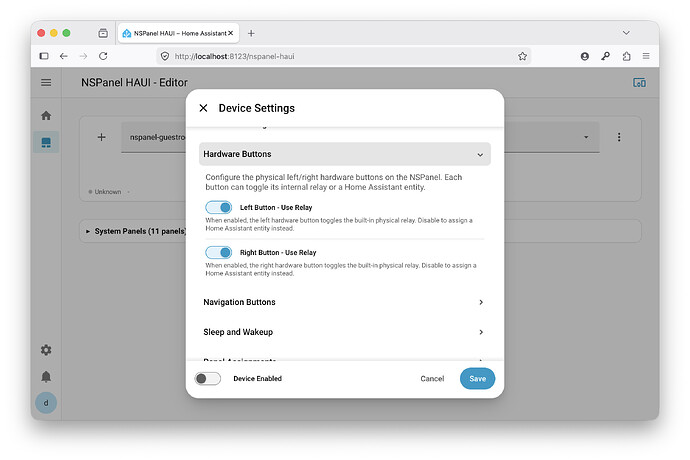Click the address bar URL
The height and width of the screenshot is (460, 690).
tap(235, 56)
